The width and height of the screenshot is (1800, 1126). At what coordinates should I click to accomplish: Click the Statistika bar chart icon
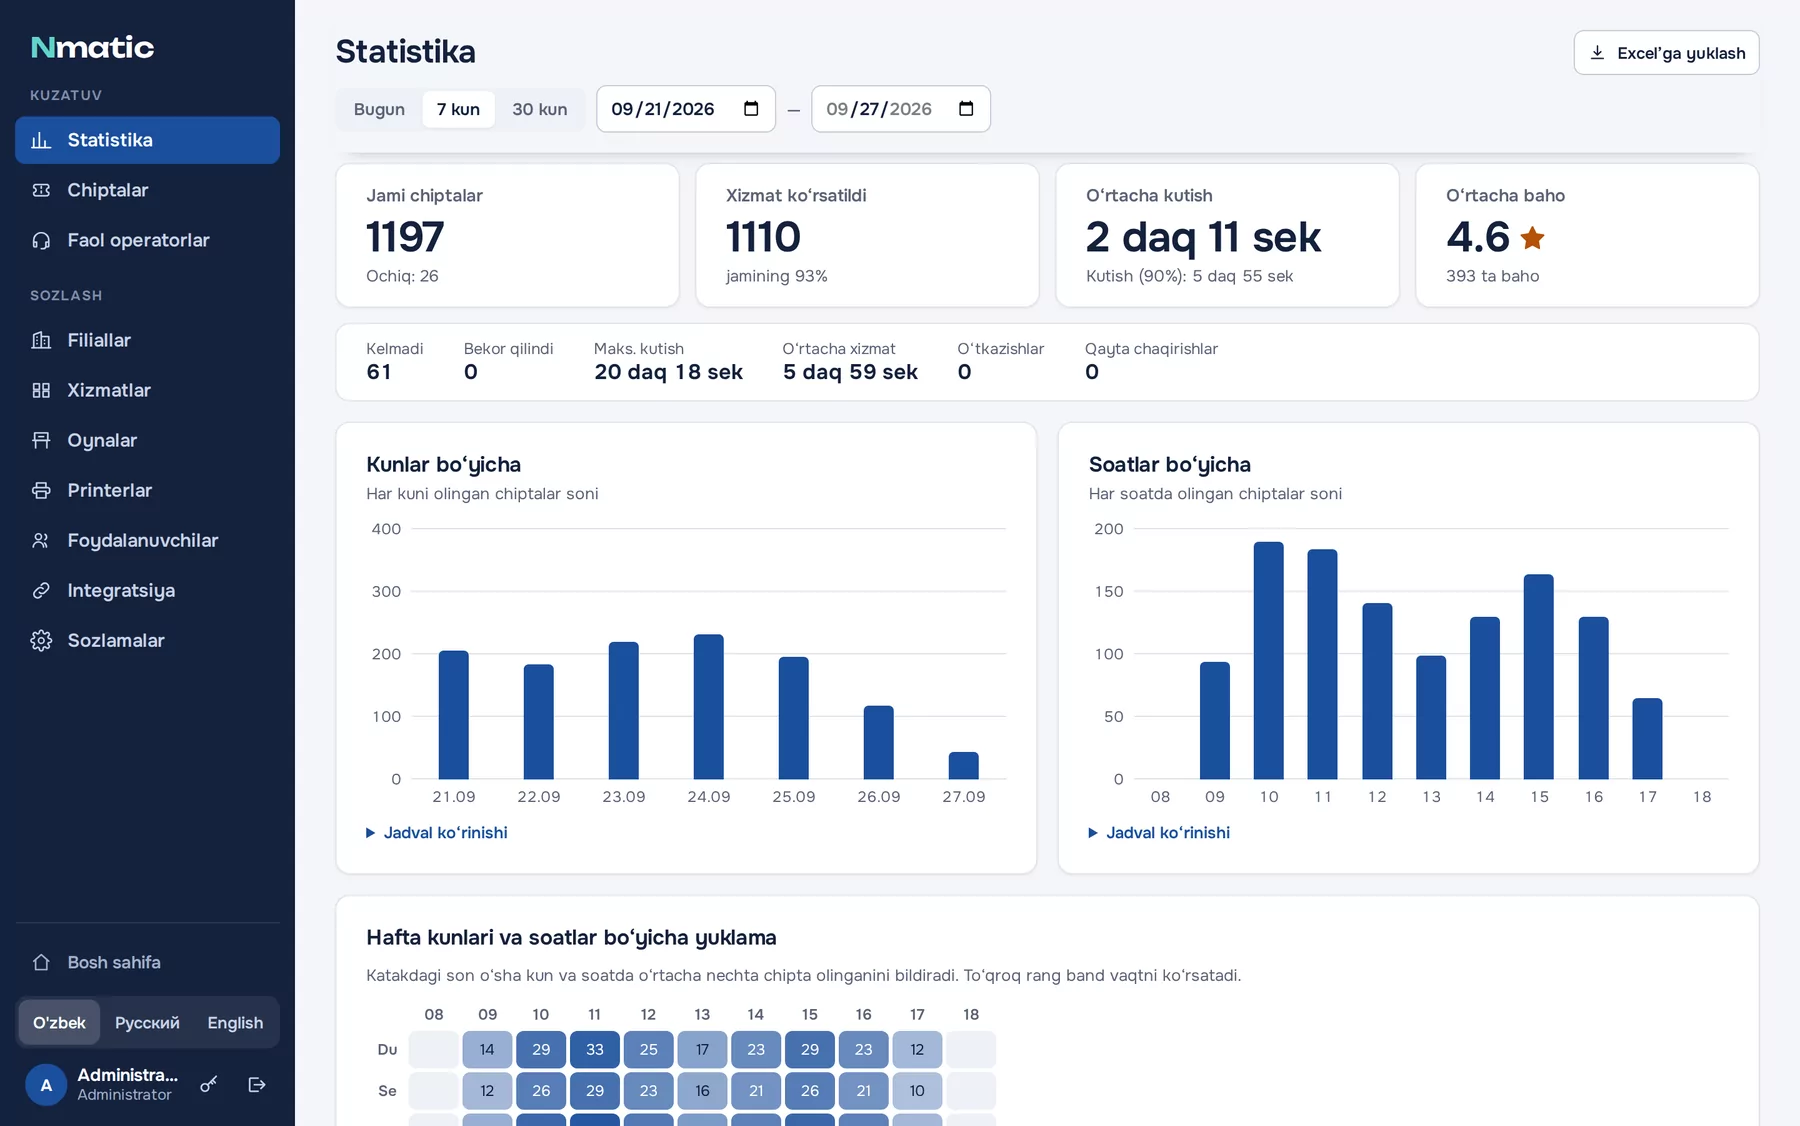point(41,140)
